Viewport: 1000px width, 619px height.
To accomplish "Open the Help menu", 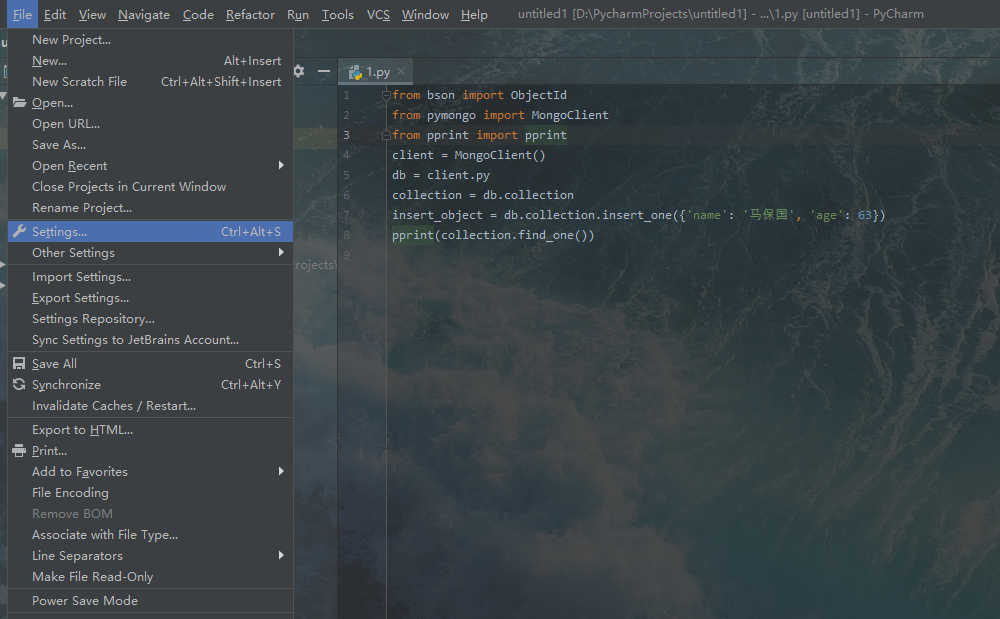I will point(474,14).
